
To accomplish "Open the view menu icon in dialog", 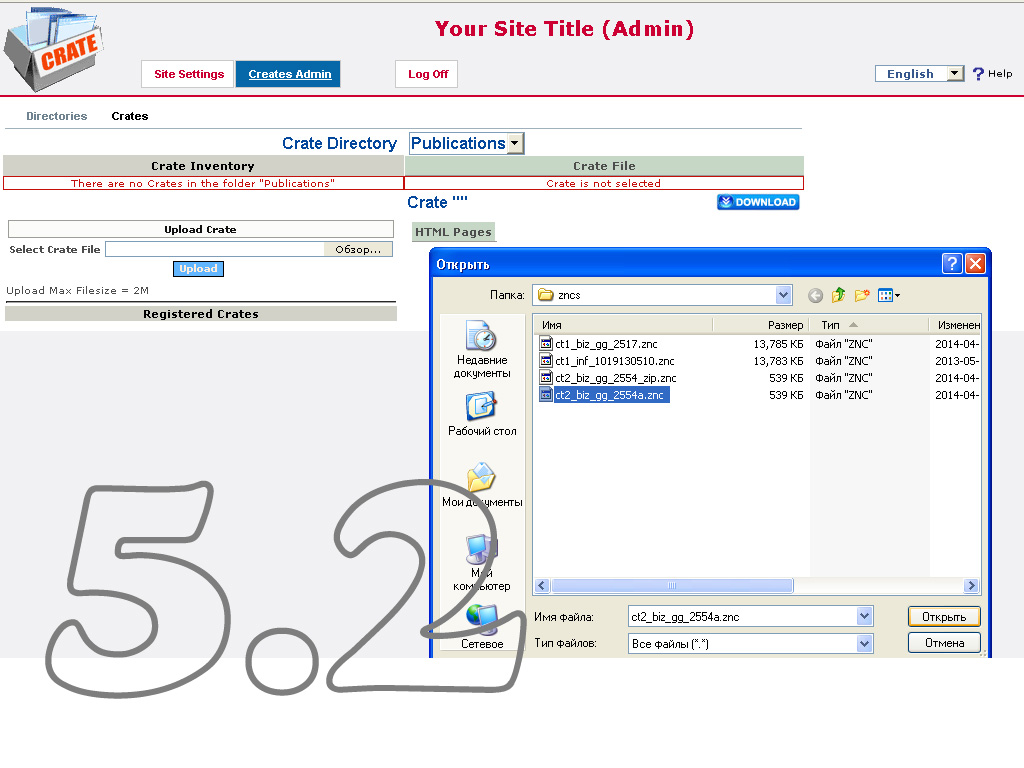I will [x=888, y=295].
